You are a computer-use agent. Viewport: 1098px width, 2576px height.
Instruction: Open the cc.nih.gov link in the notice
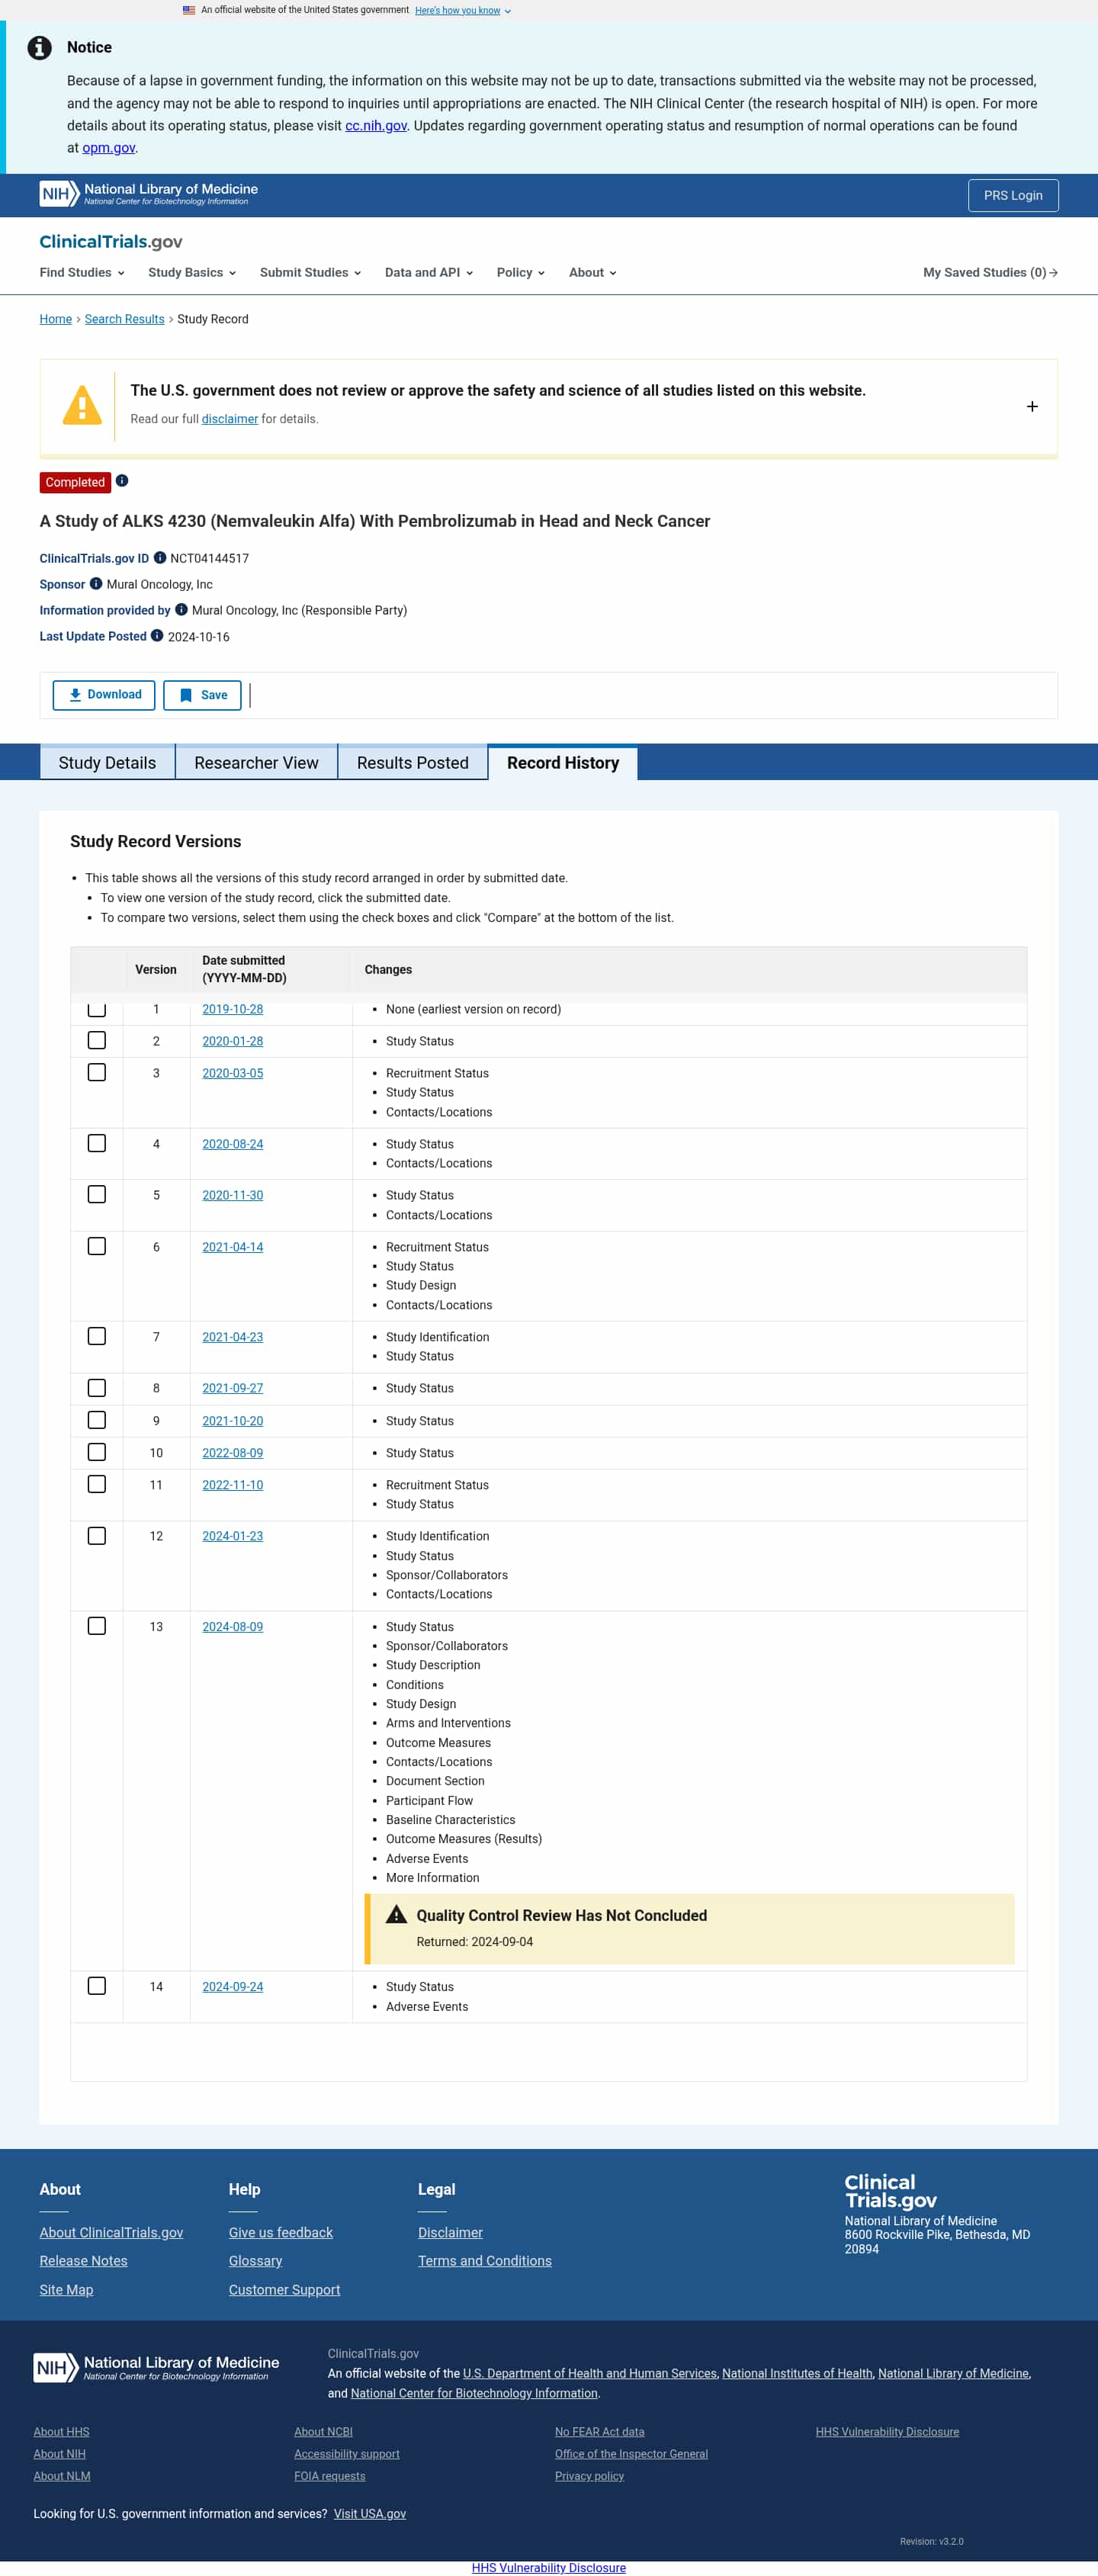(376, 126)
